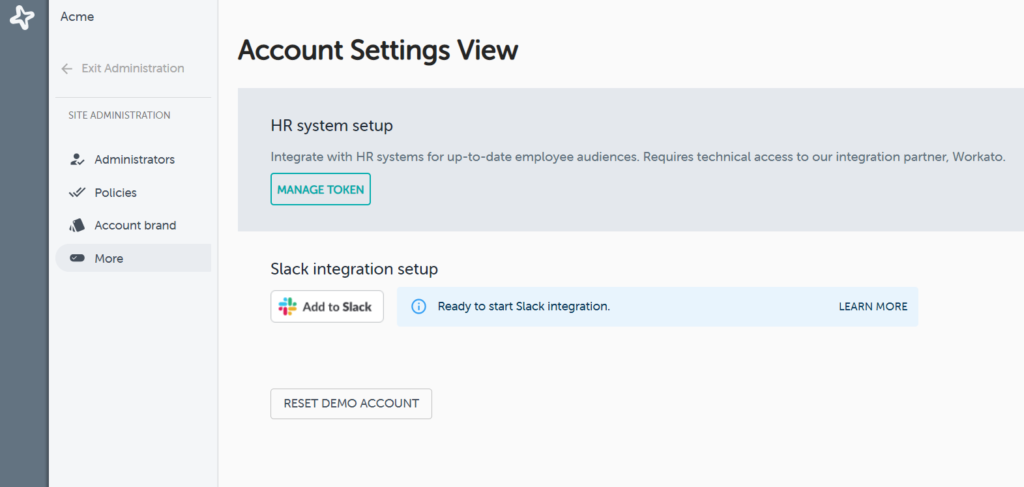Click Exit Administration link
This screenshot has height=487, width=1024.
(x=133, y=69)
